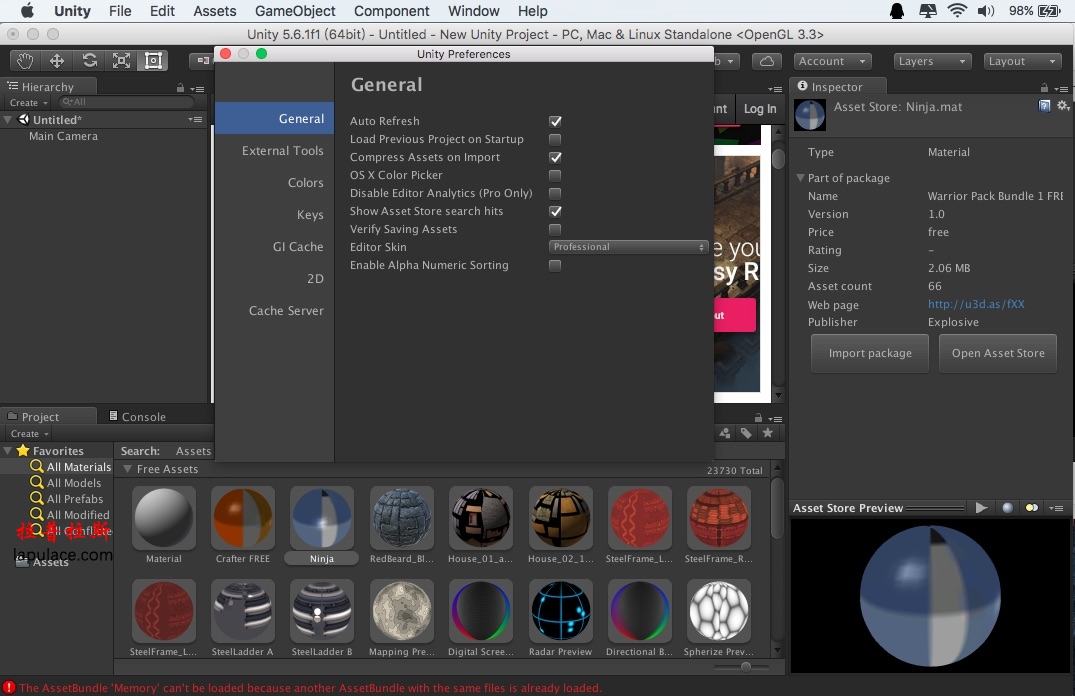
Task: Play the Asset Store Preview
Action: [x=981, y=508]
